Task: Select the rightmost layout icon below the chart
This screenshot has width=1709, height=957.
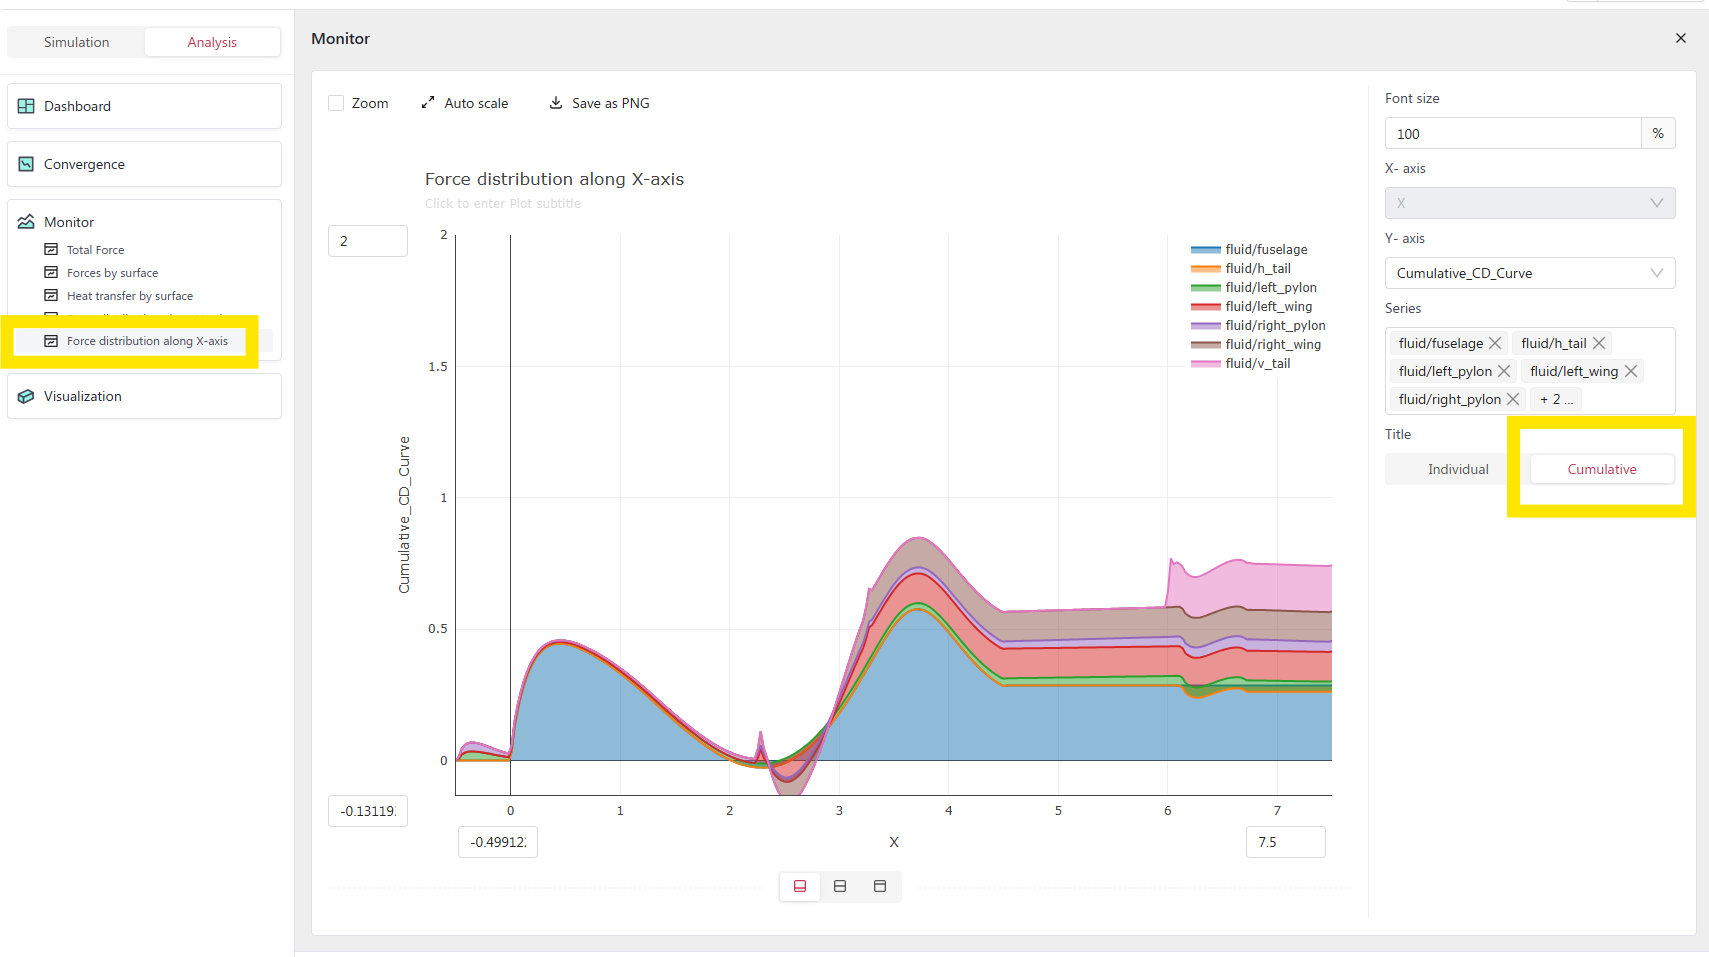Action: point(880,886)
